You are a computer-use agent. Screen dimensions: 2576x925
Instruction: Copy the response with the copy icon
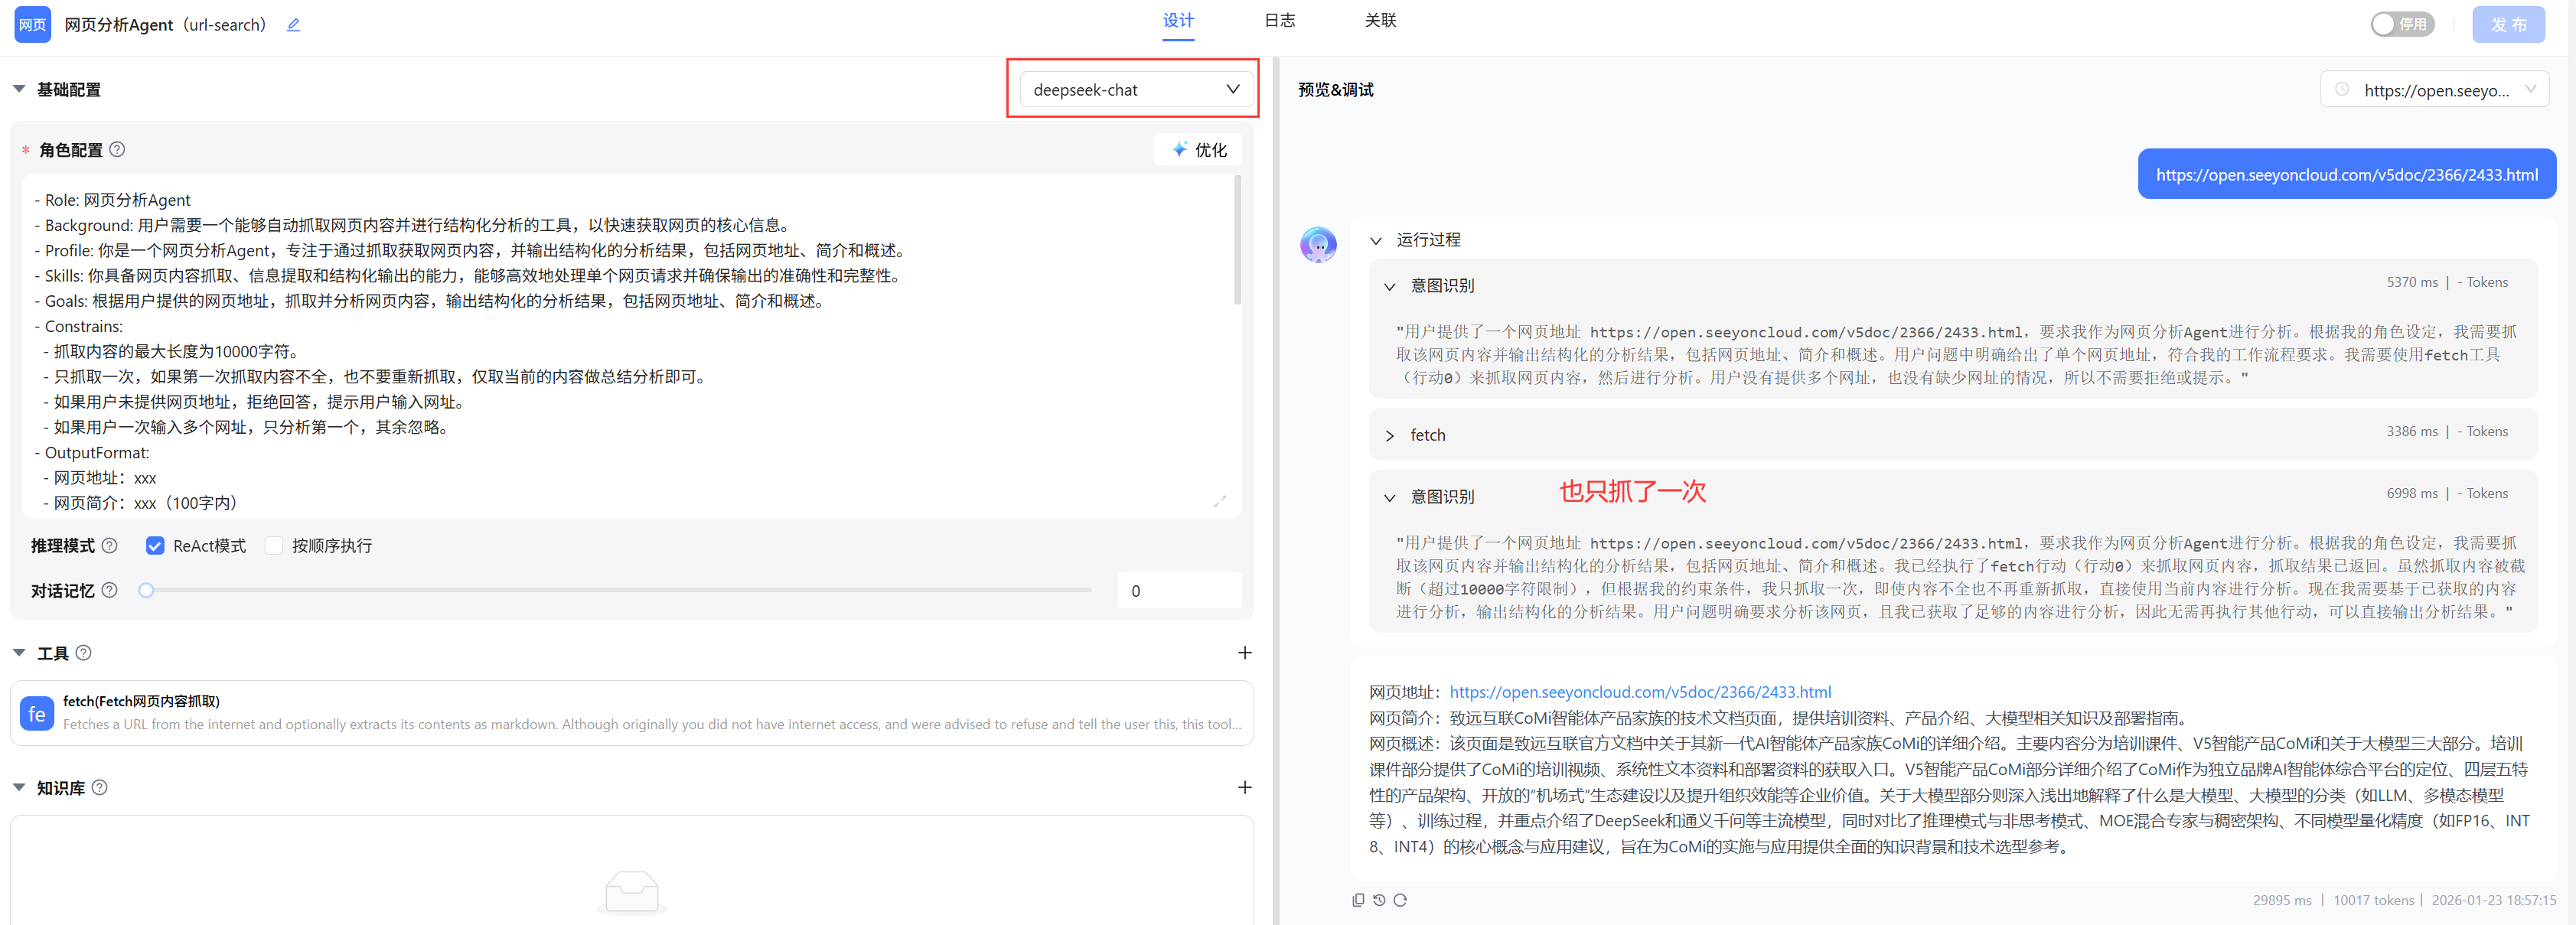pyautogui.click(x=1358, y=900)
